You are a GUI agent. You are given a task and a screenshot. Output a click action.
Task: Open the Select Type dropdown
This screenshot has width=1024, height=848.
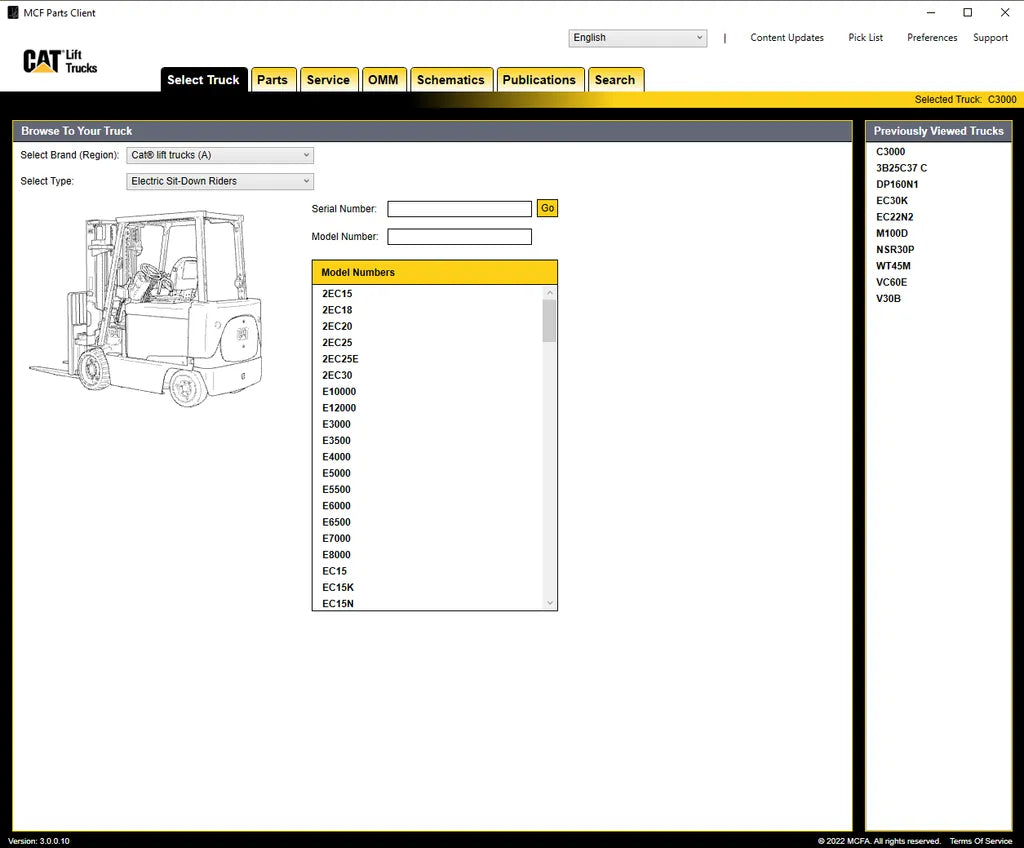[219, 181]
